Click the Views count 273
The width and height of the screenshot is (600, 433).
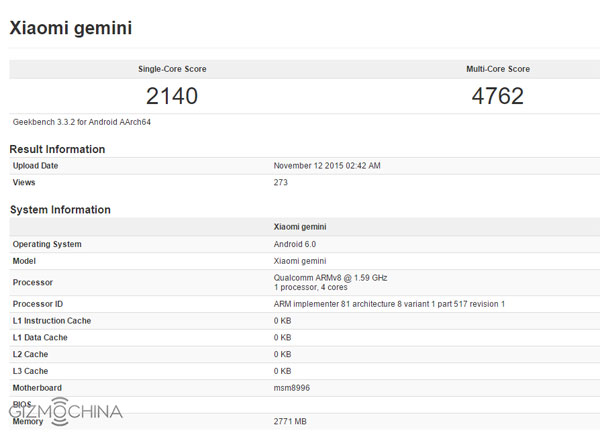click(x=281, y=182)
